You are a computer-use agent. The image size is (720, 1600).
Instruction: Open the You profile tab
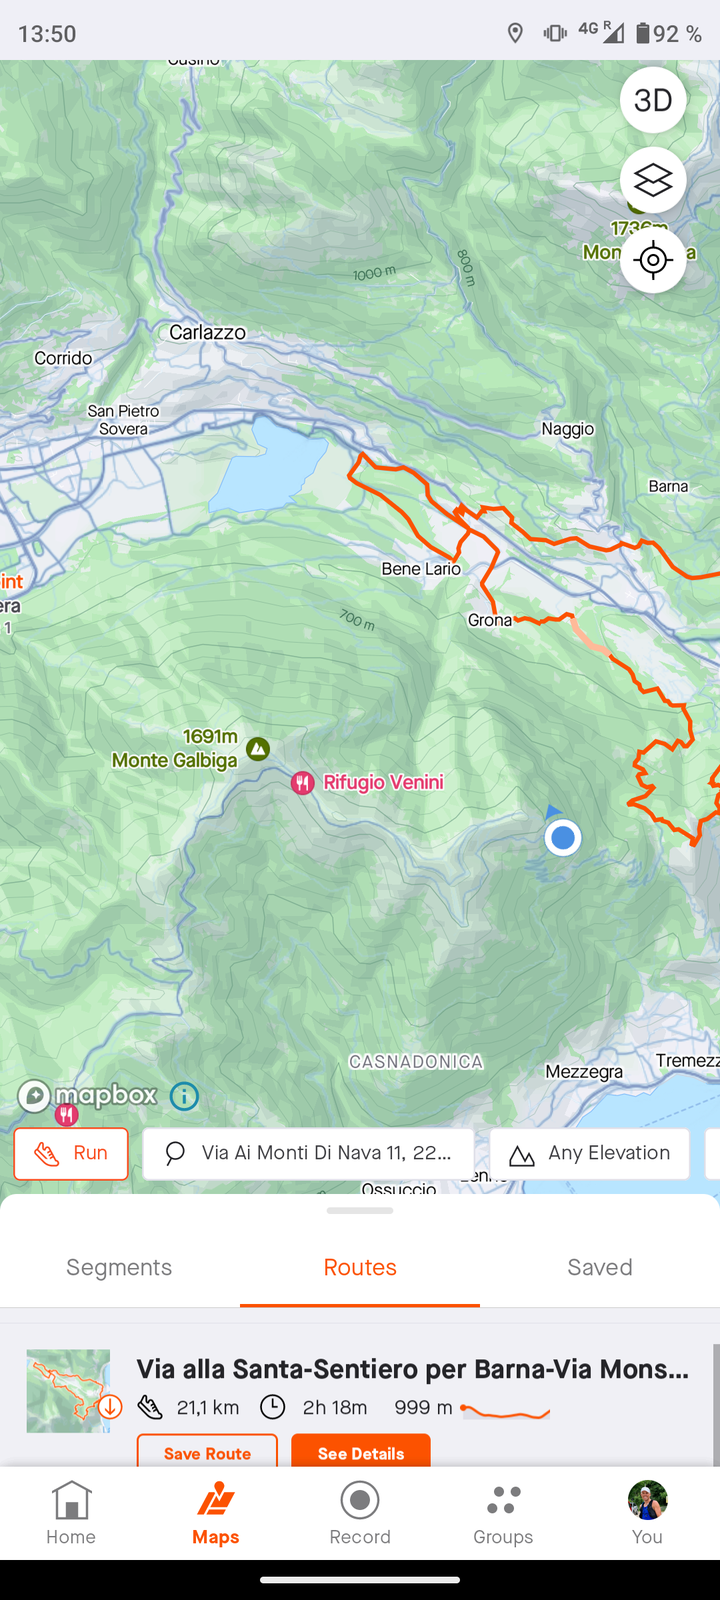pyautogui.click(x=647, y=1514)
